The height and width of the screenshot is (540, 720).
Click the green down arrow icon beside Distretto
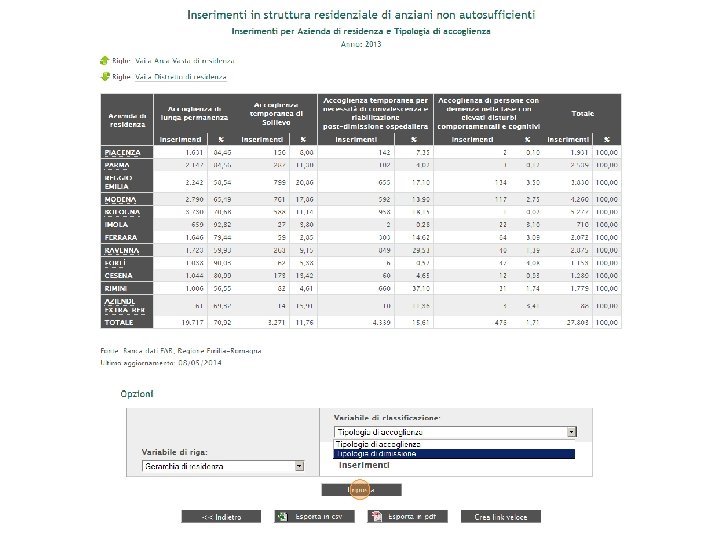click(x=104, y=77)
